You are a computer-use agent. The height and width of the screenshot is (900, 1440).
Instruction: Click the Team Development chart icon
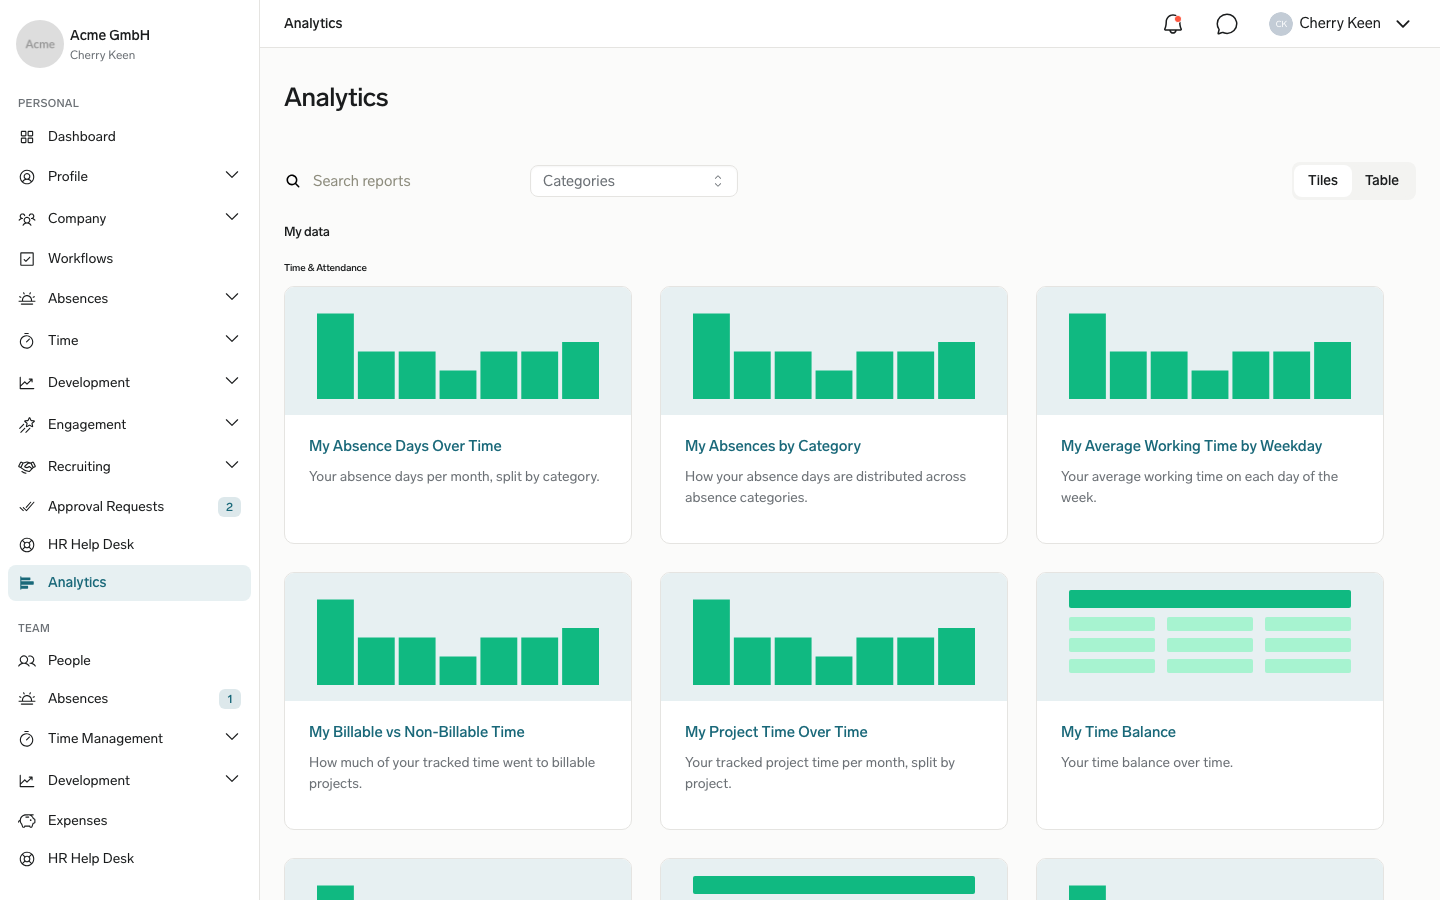[x=27, y=781]
